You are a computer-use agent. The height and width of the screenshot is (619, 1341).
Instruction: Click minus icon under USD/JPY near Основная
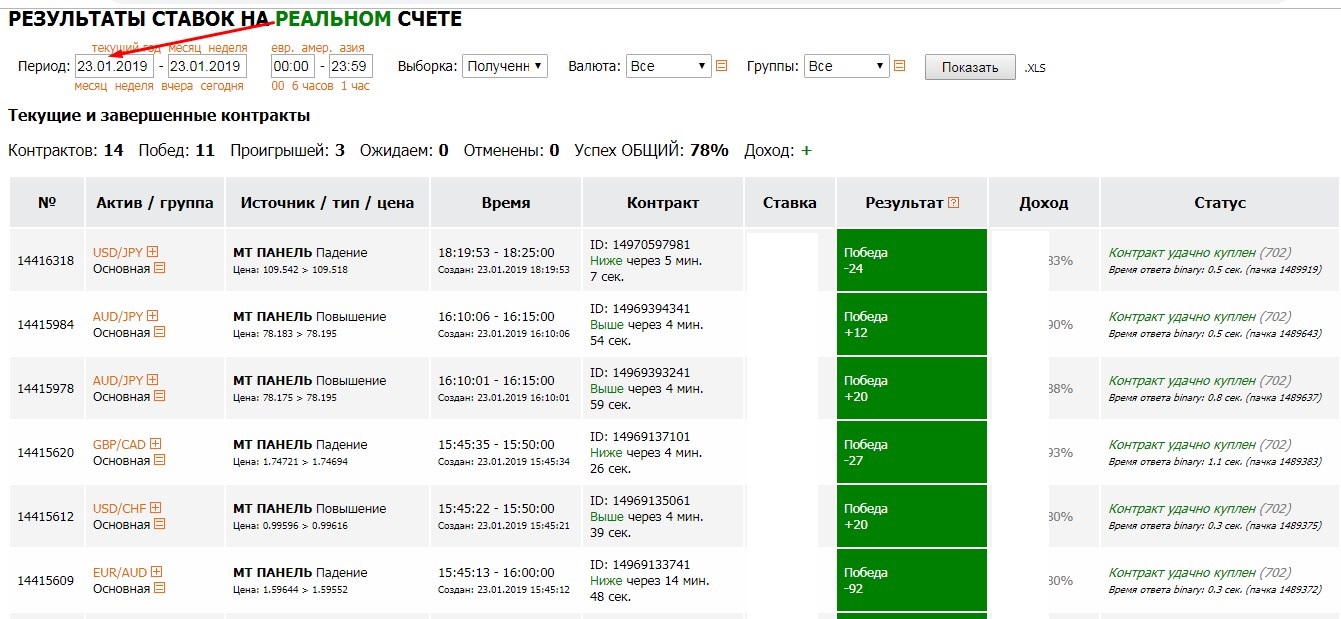(x=159, y=268)
